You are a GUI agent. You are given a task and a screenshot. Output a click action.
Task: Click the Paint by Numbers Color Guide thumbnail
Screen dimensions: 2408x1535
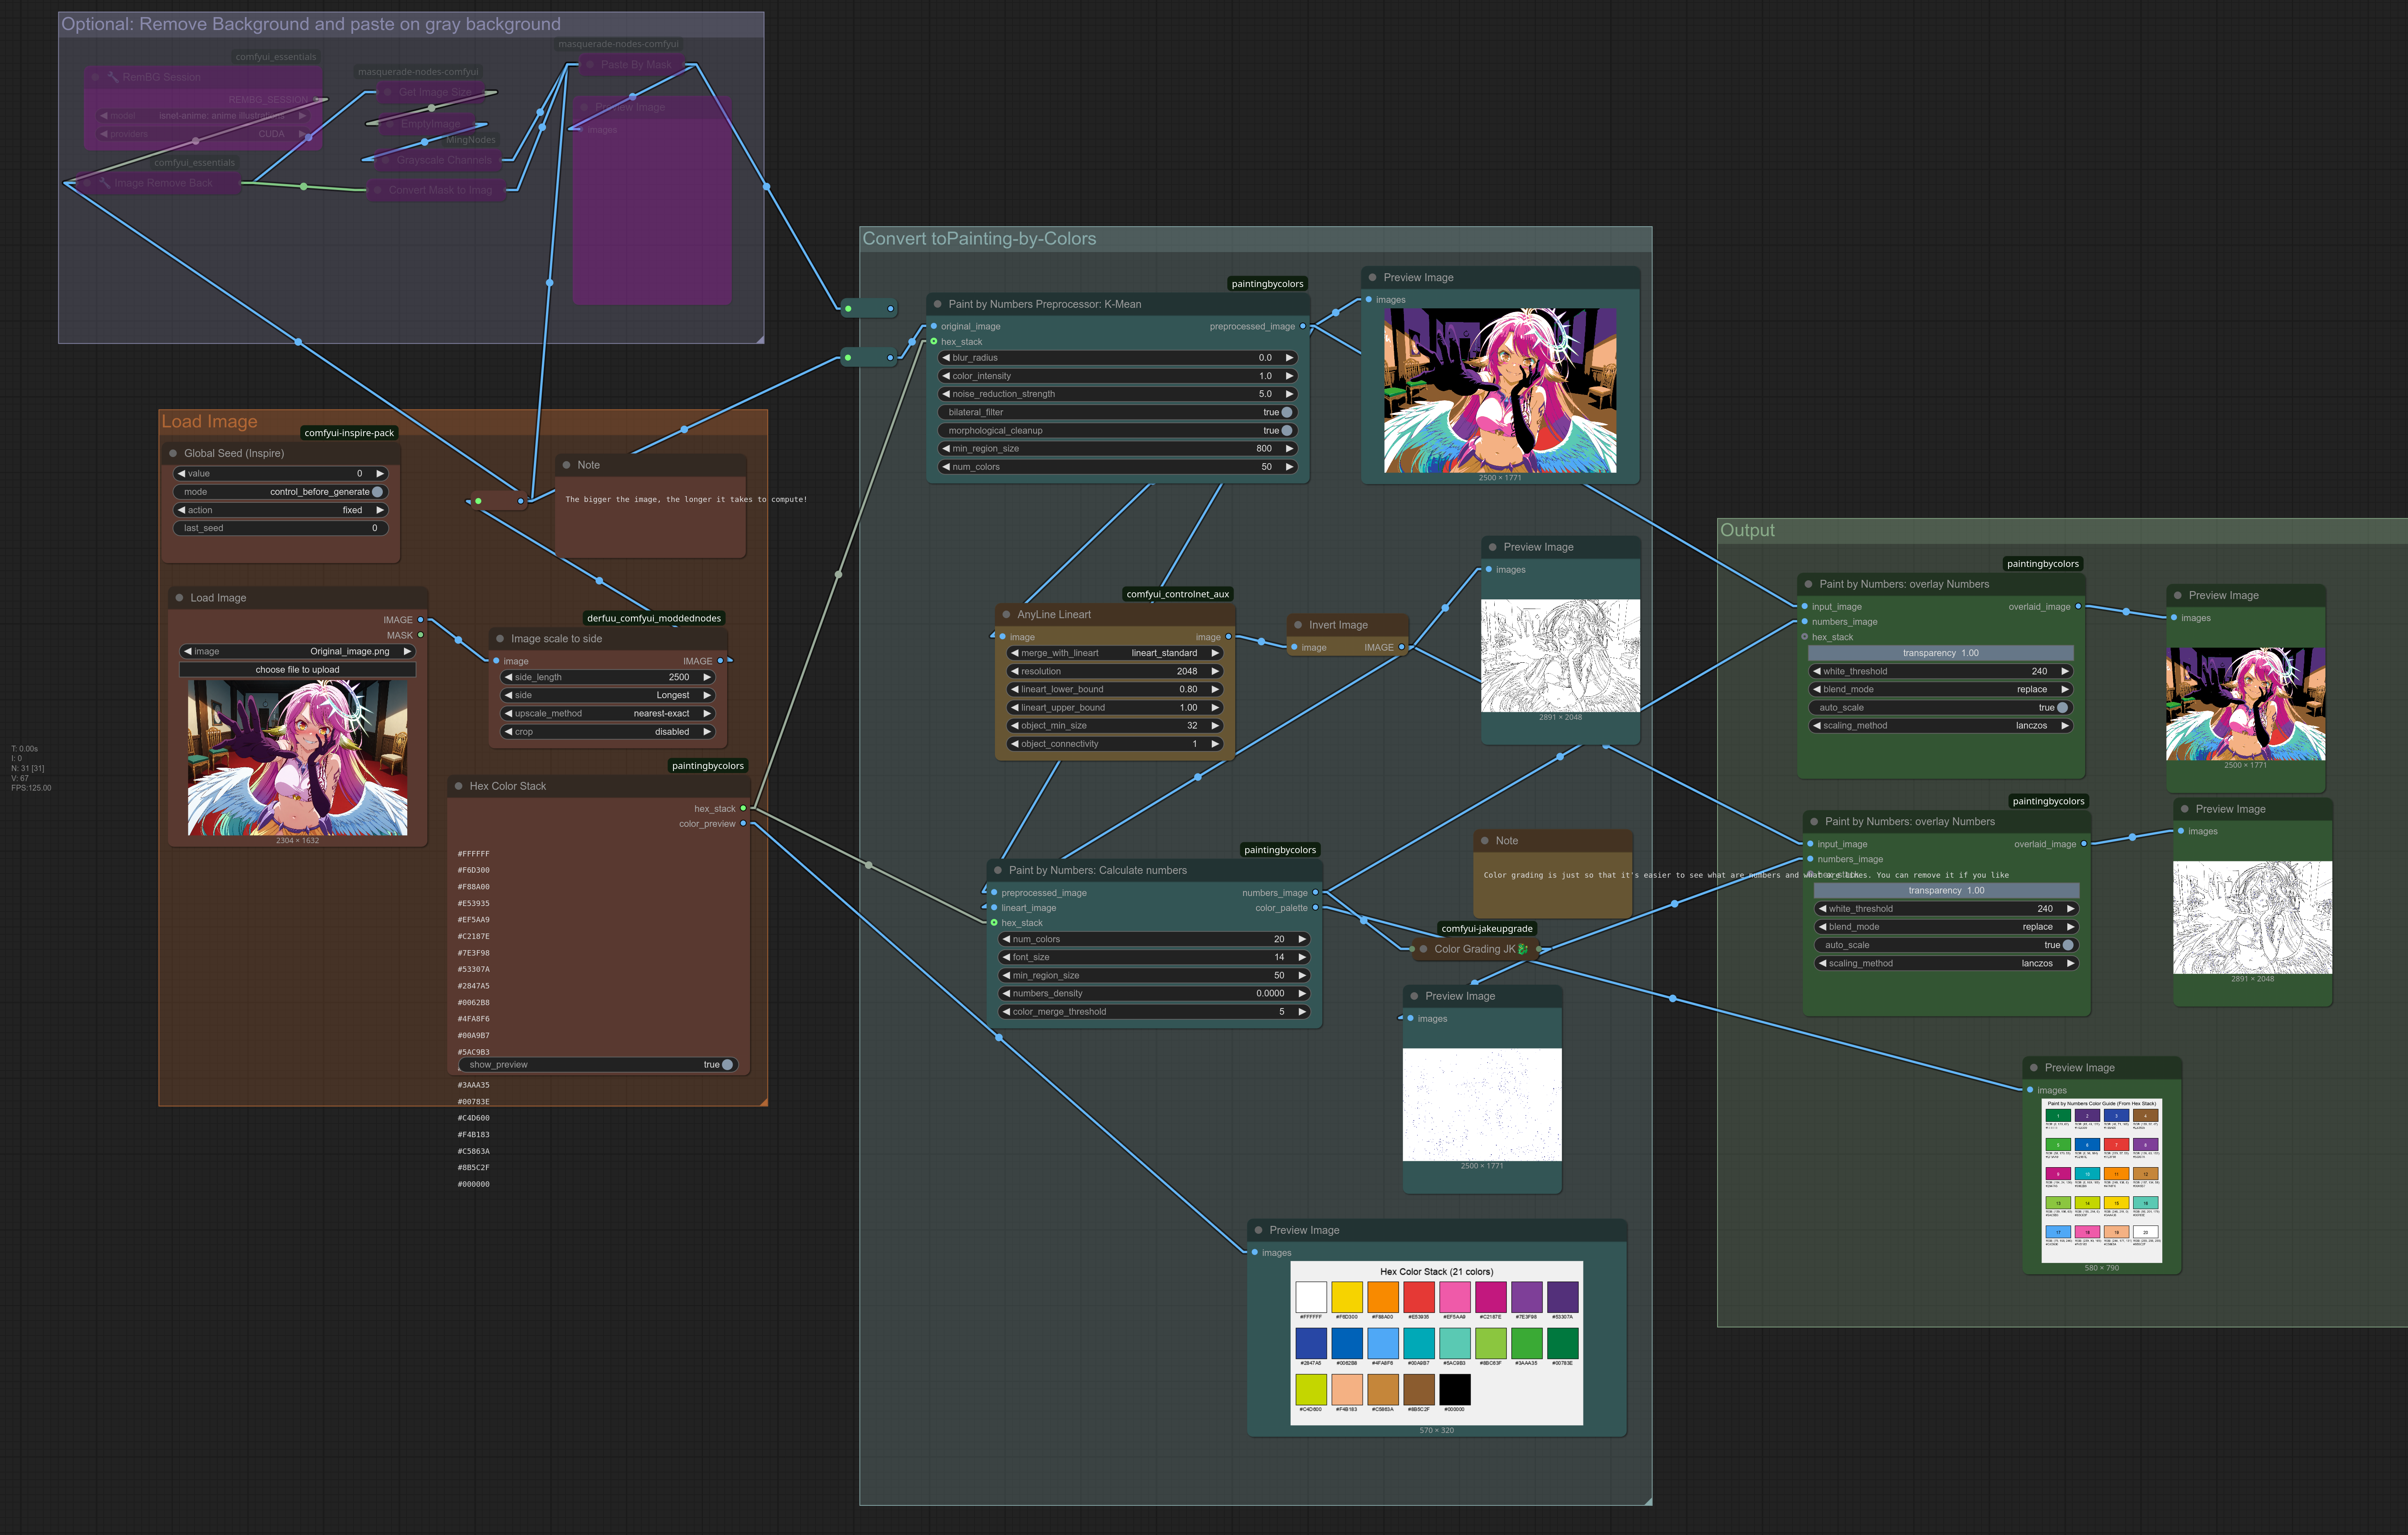(x=2101, y=1181)
